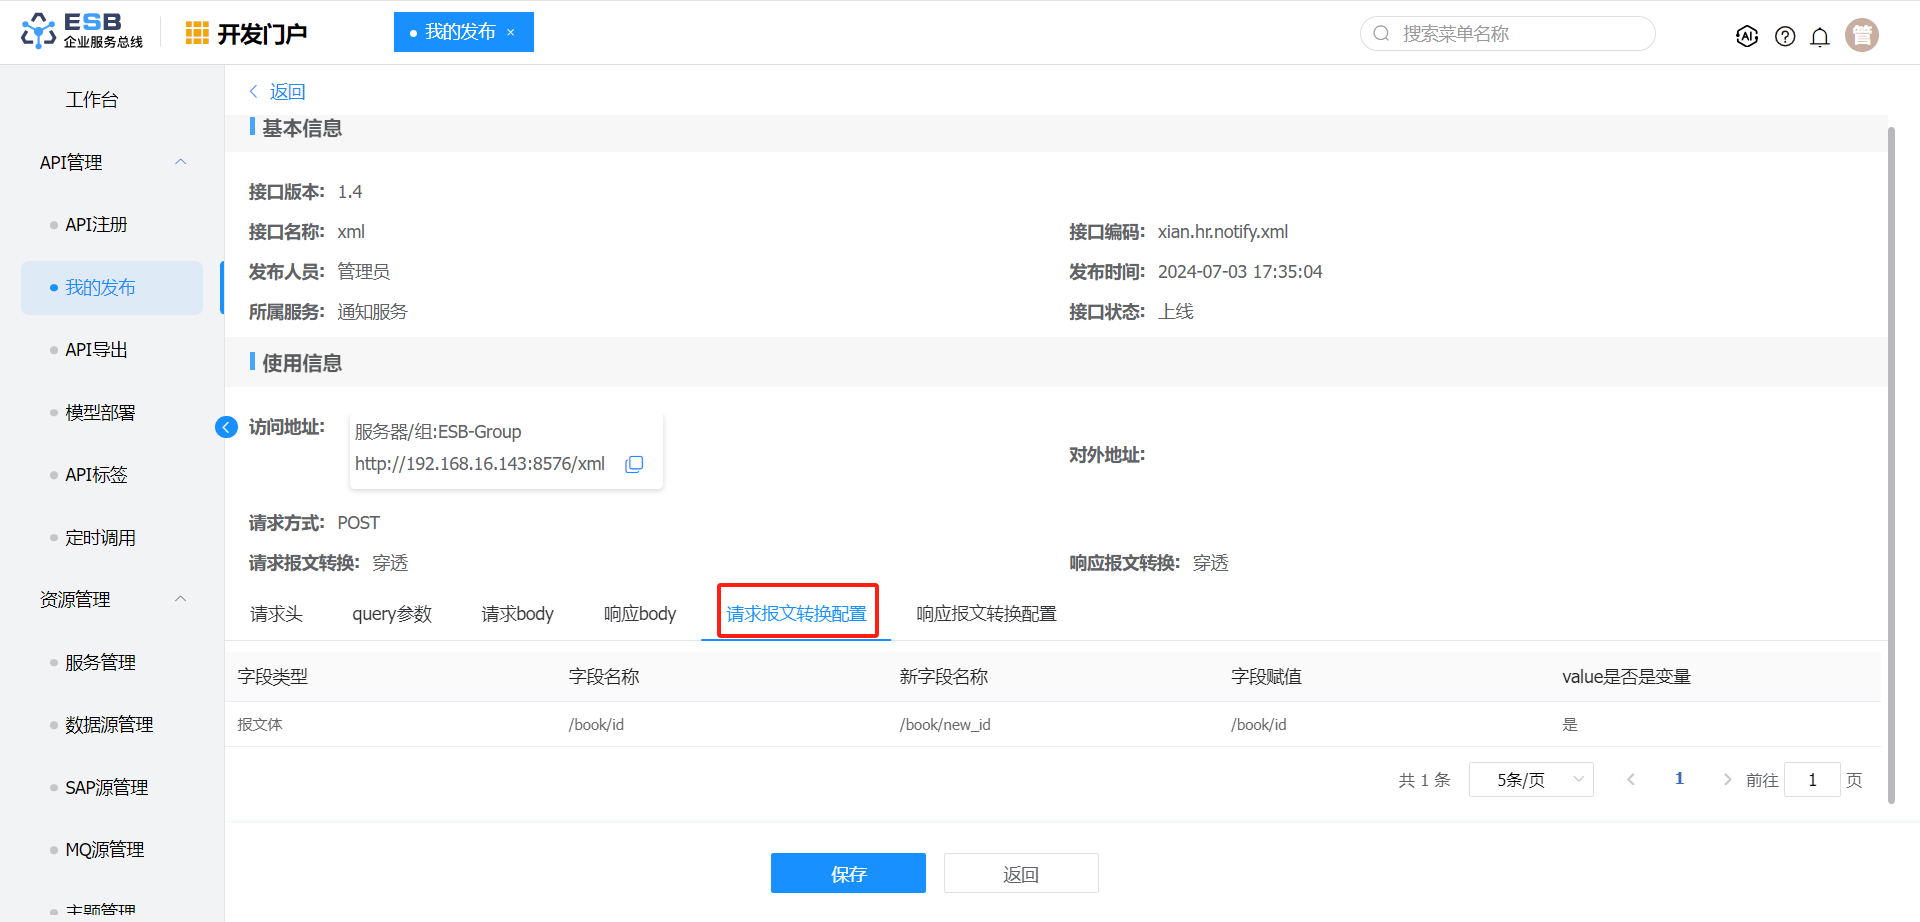Screen dimensions: 1920x922
Task: Switch to the 响应报文转换配置 tab
Action: pyautogui.click(x=986, y=614)
